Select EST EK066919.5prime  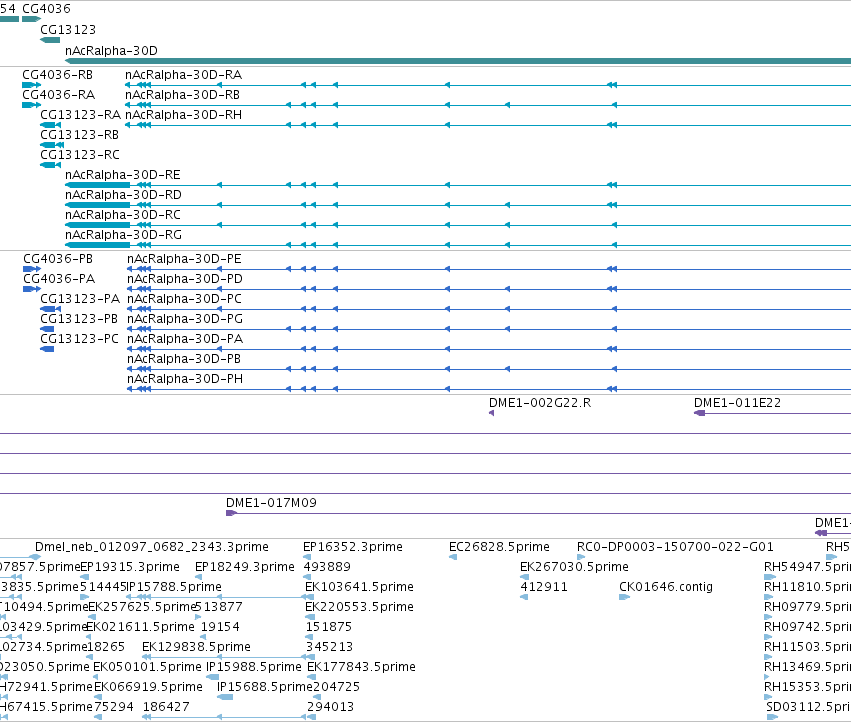(x=148, y=687)
